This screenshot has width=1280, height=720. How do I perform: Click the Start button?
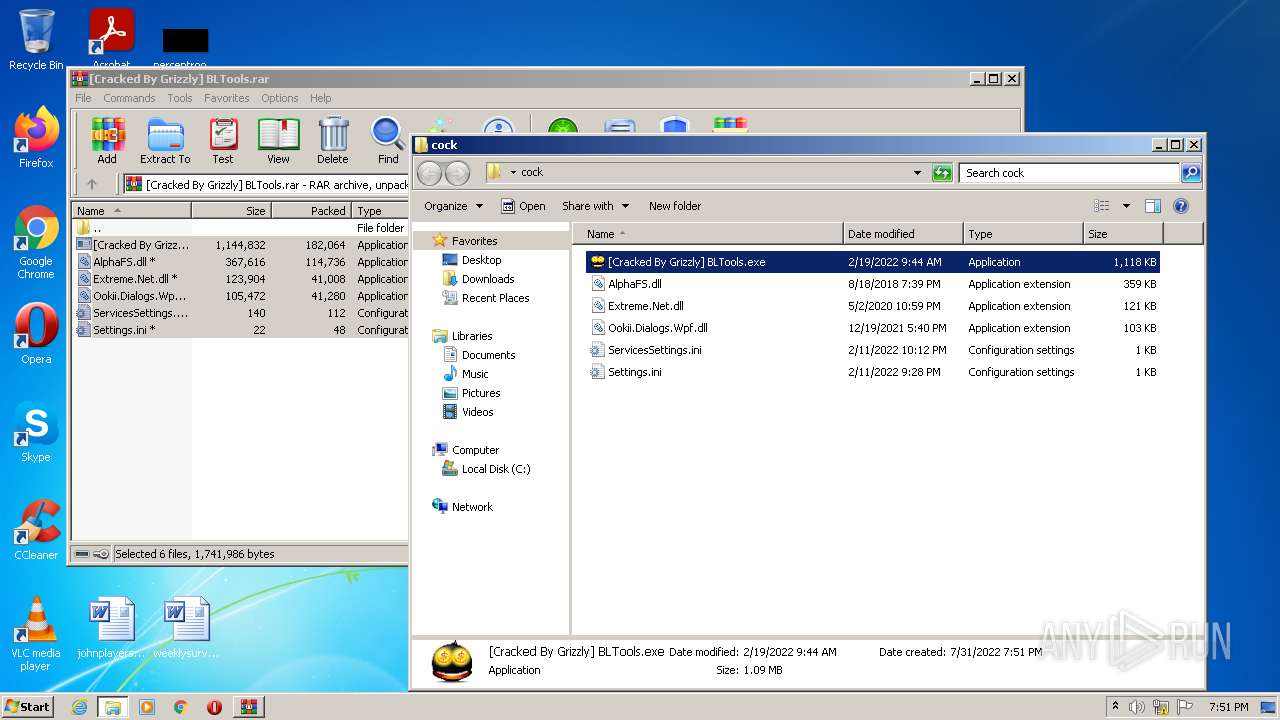tap(27, 706)
